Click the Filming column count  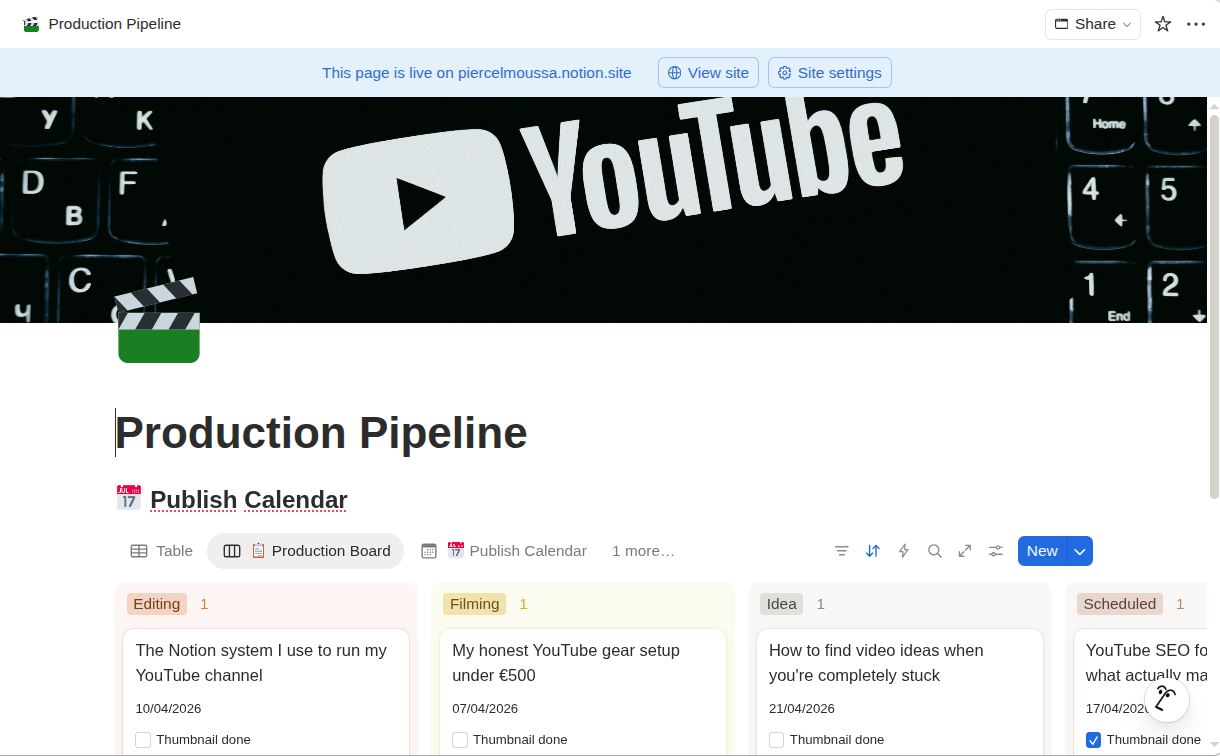523,604
